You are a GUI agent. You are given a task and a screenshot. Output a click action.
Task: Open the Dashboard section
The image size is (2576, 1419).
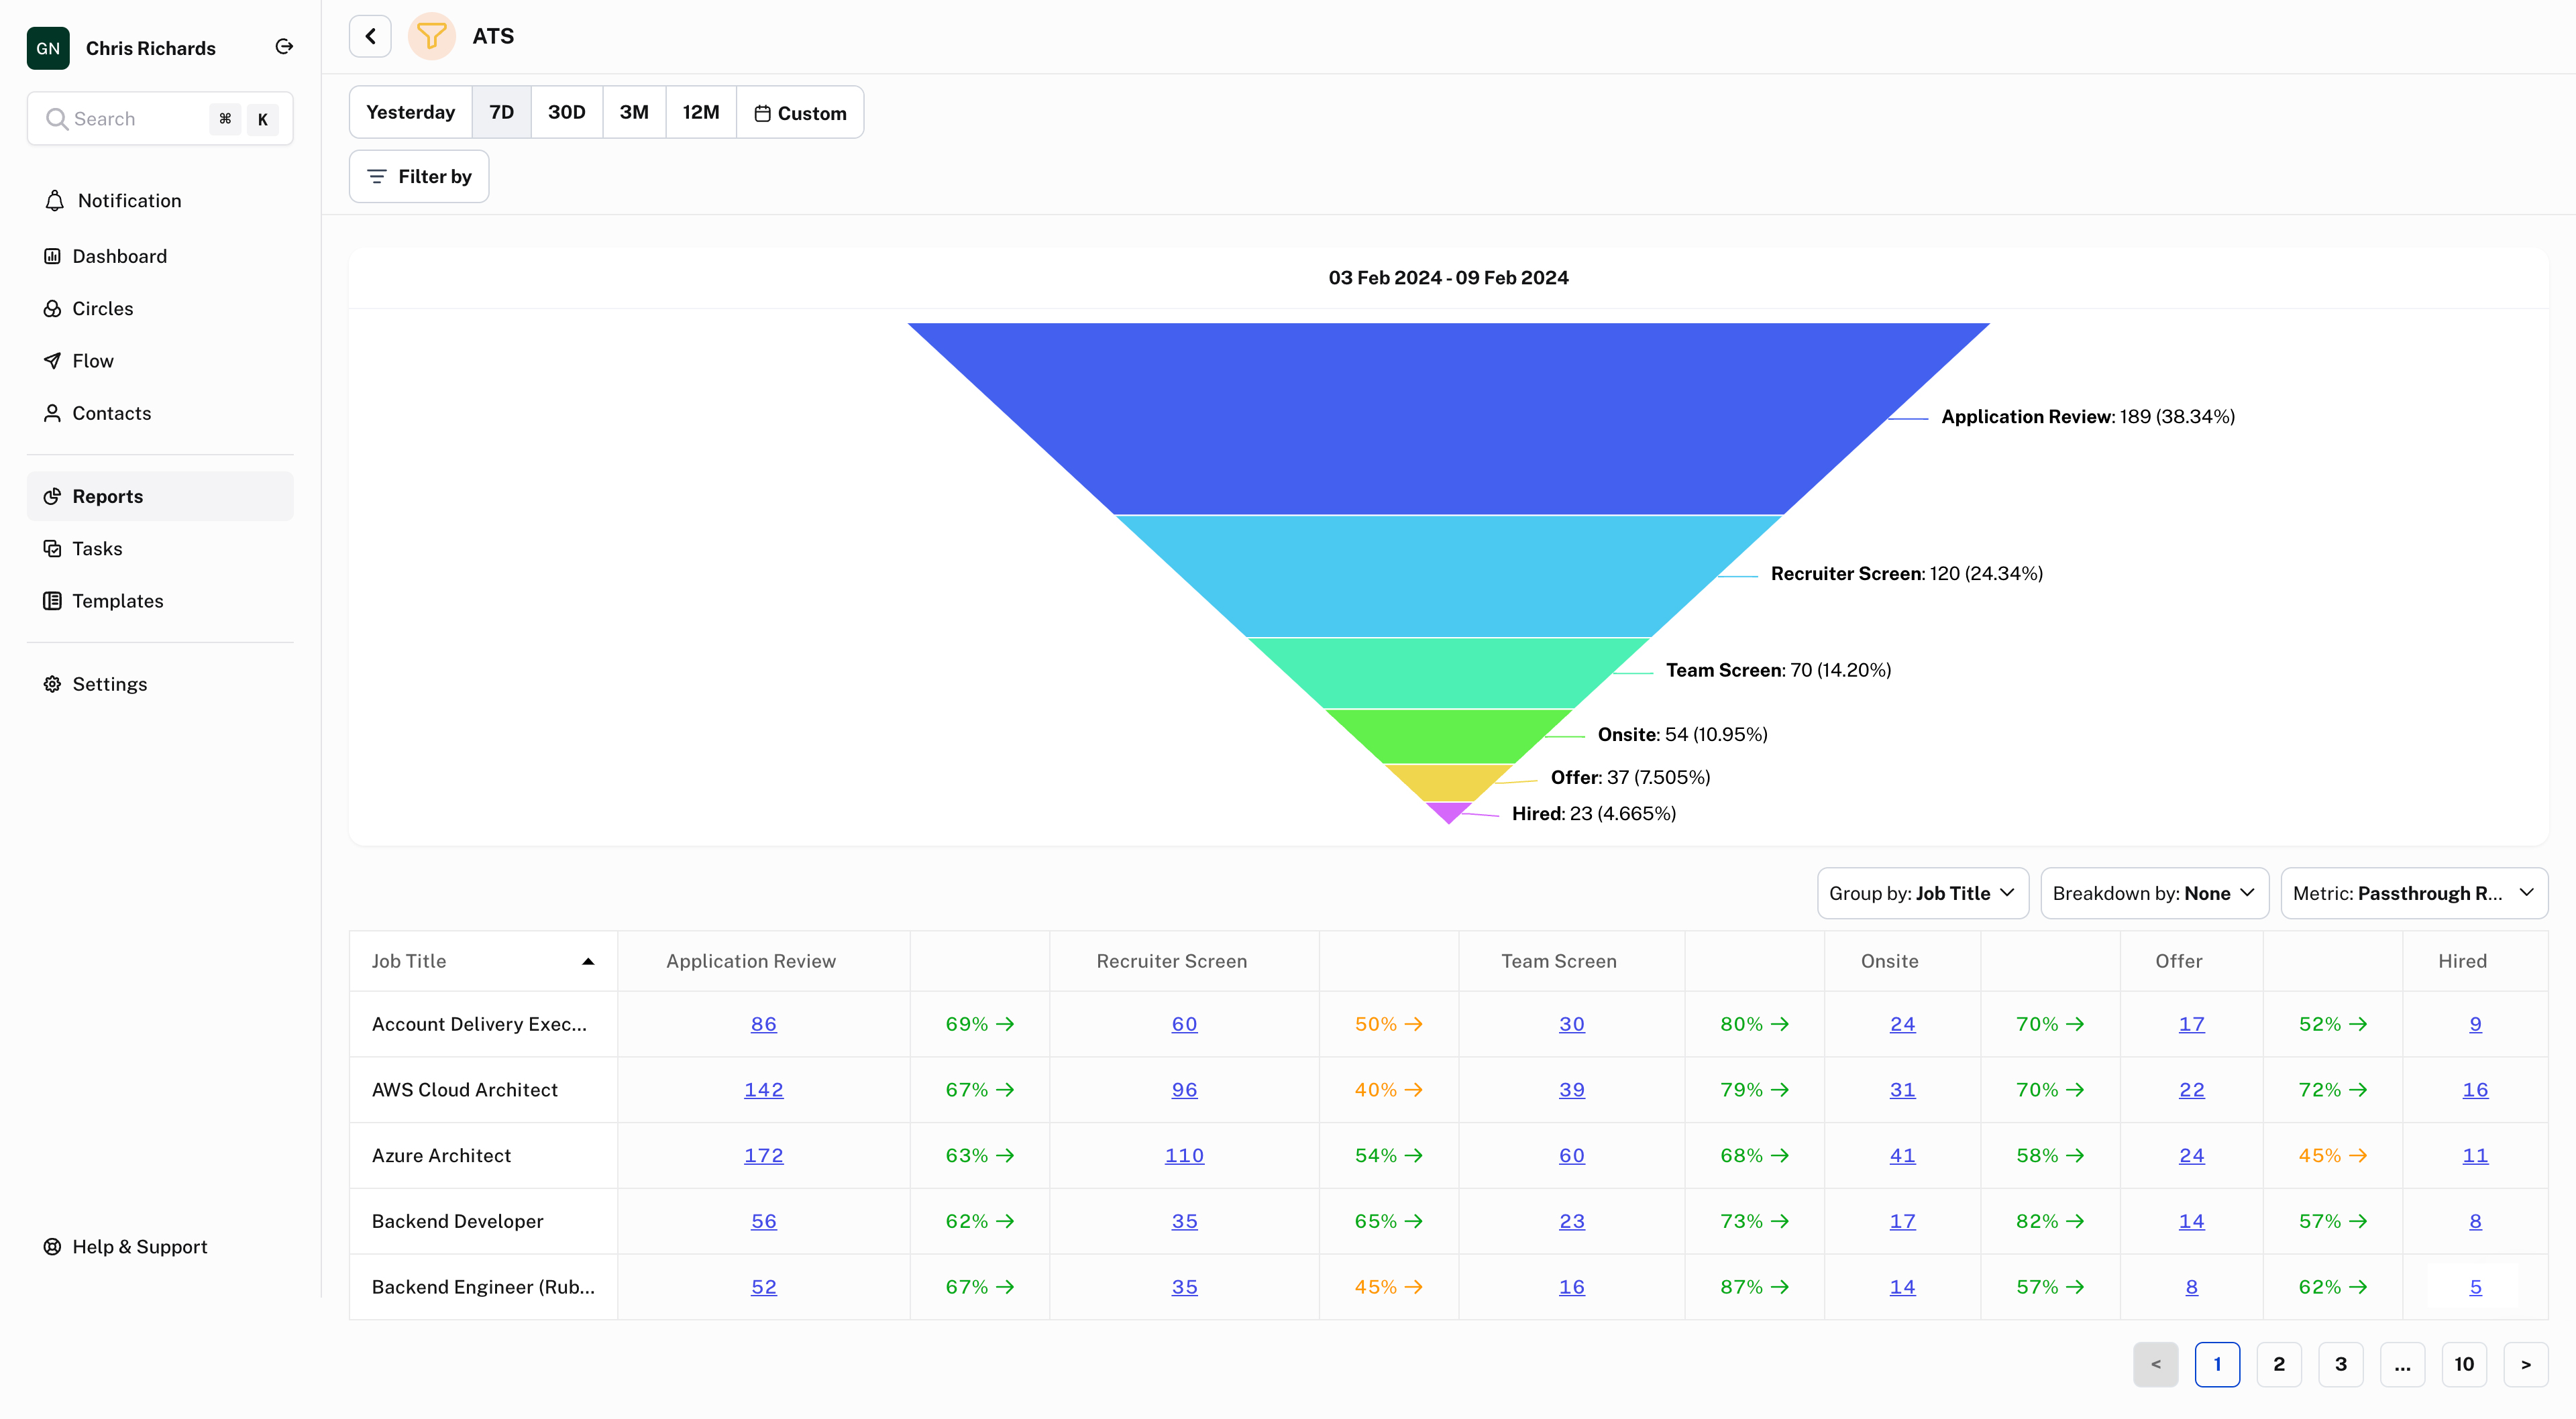click(119, 256)
